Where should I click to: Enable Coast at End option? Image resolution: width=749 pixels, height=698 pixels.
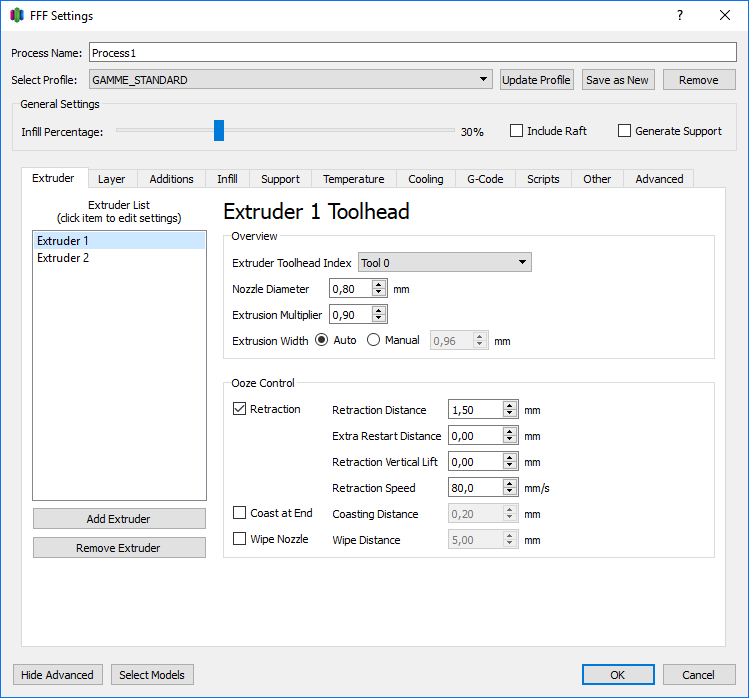240,513
